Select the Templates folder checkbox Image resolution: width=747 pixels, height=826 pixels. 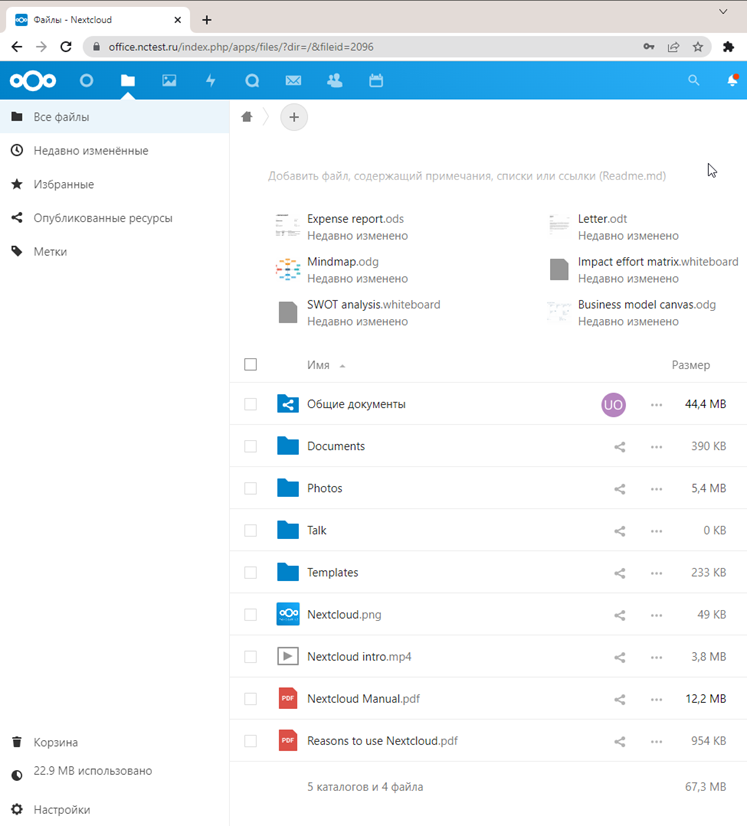251,573
